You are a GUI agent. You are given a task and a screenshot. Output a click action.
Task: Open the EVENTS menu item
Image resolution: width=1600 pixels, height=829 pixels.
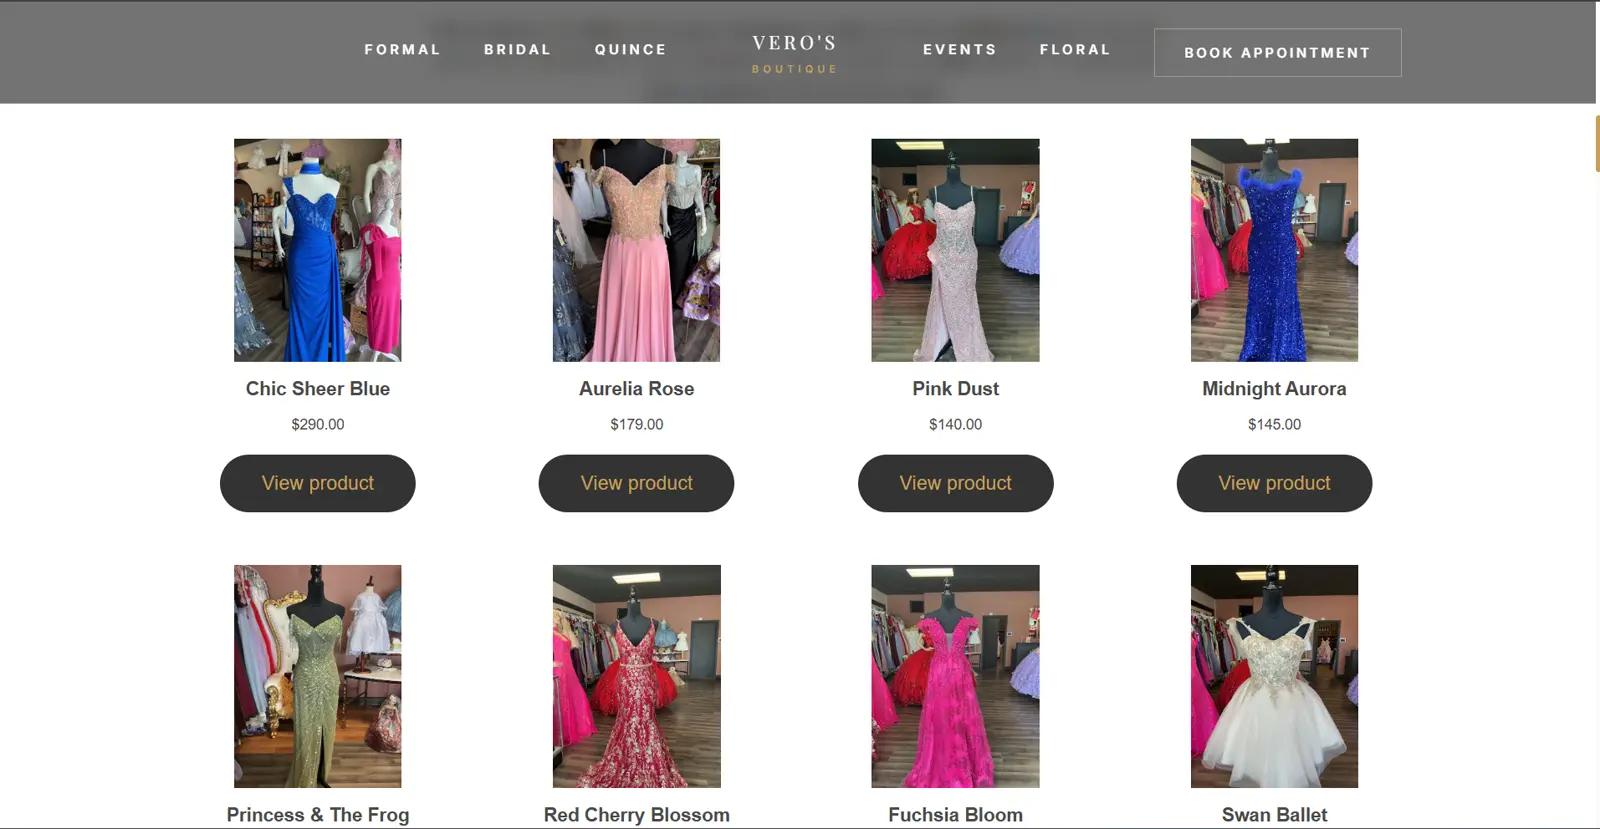(x=959, y=49)
